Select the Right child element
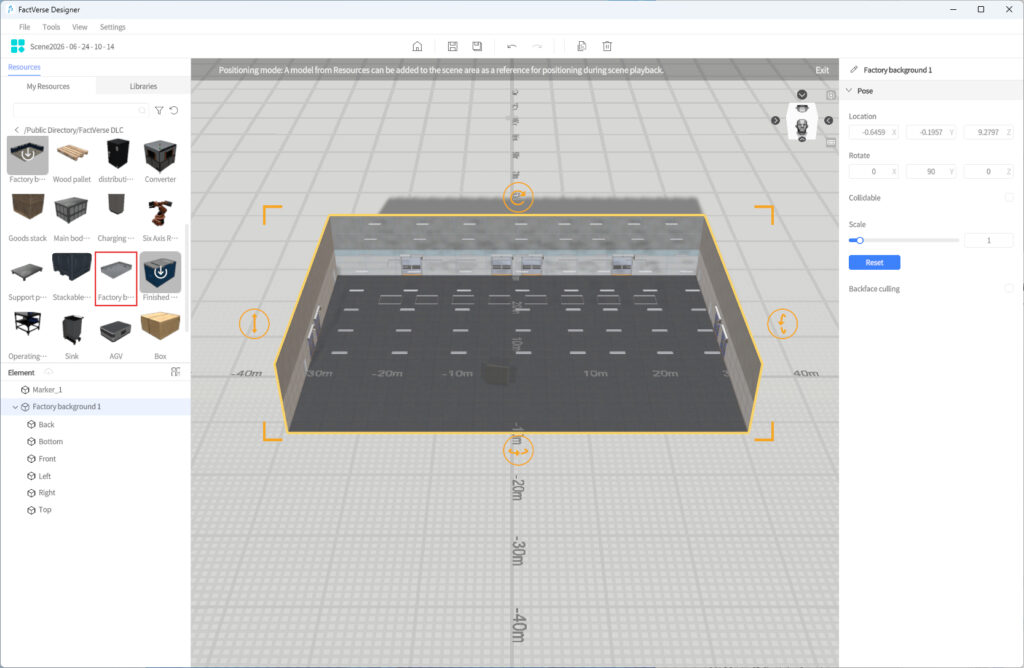Screen dimensions: 1024x668 pyautogui.click(x=46, y=493)
